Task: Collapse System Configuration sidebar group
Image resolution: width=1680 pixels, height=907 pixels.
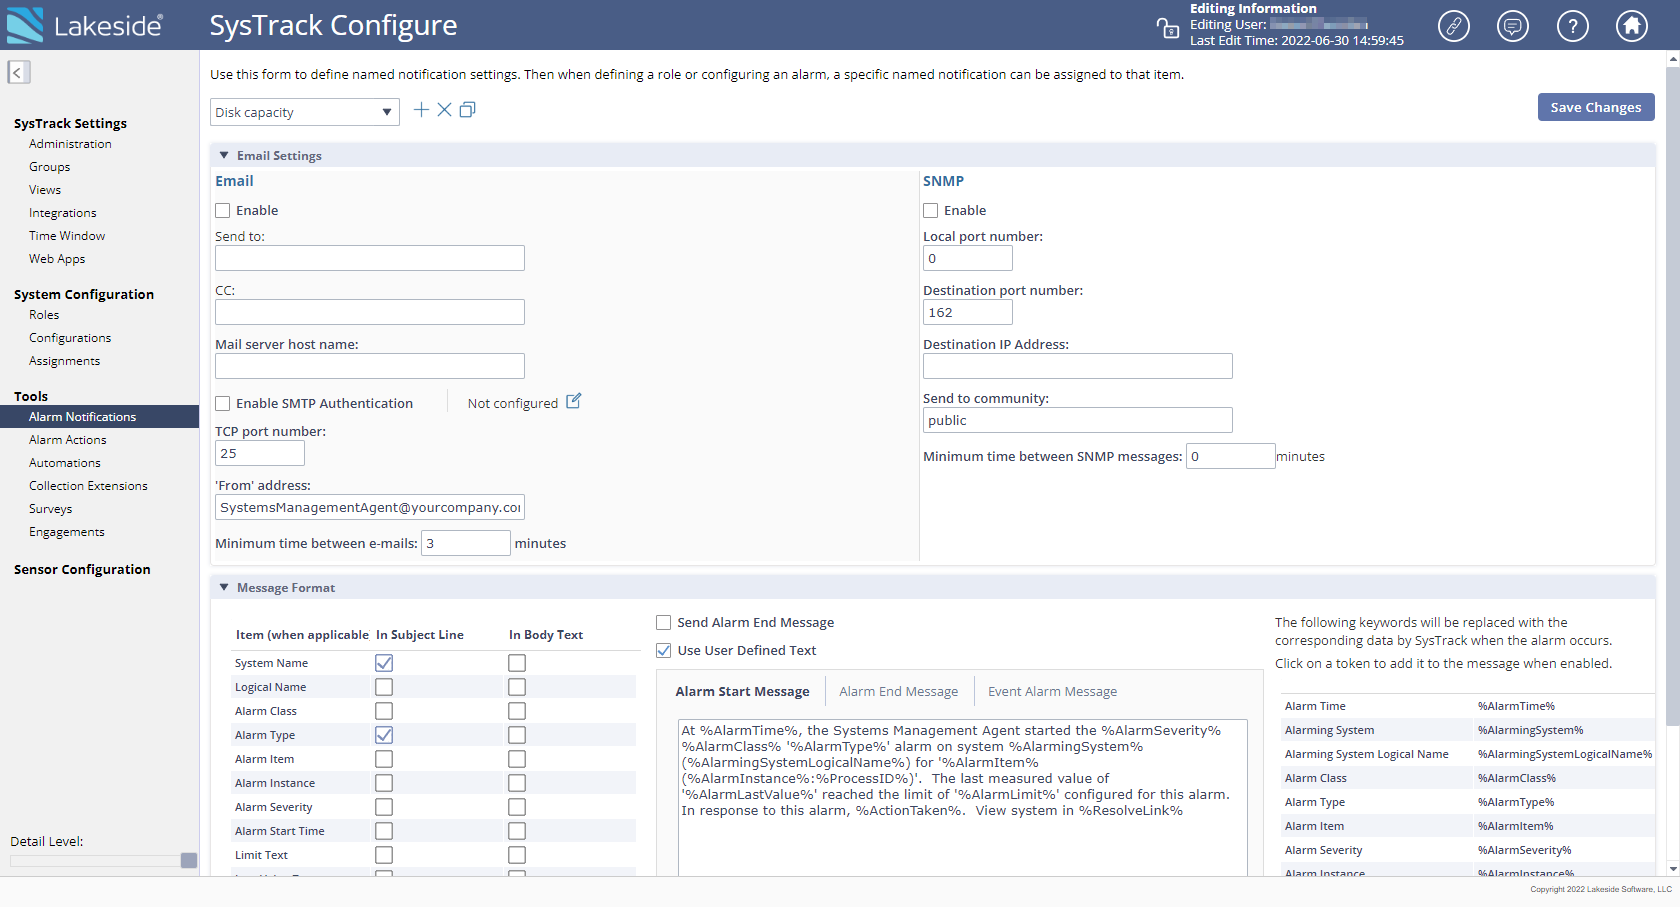Action: pyautogui.click(x=84, y=295)
